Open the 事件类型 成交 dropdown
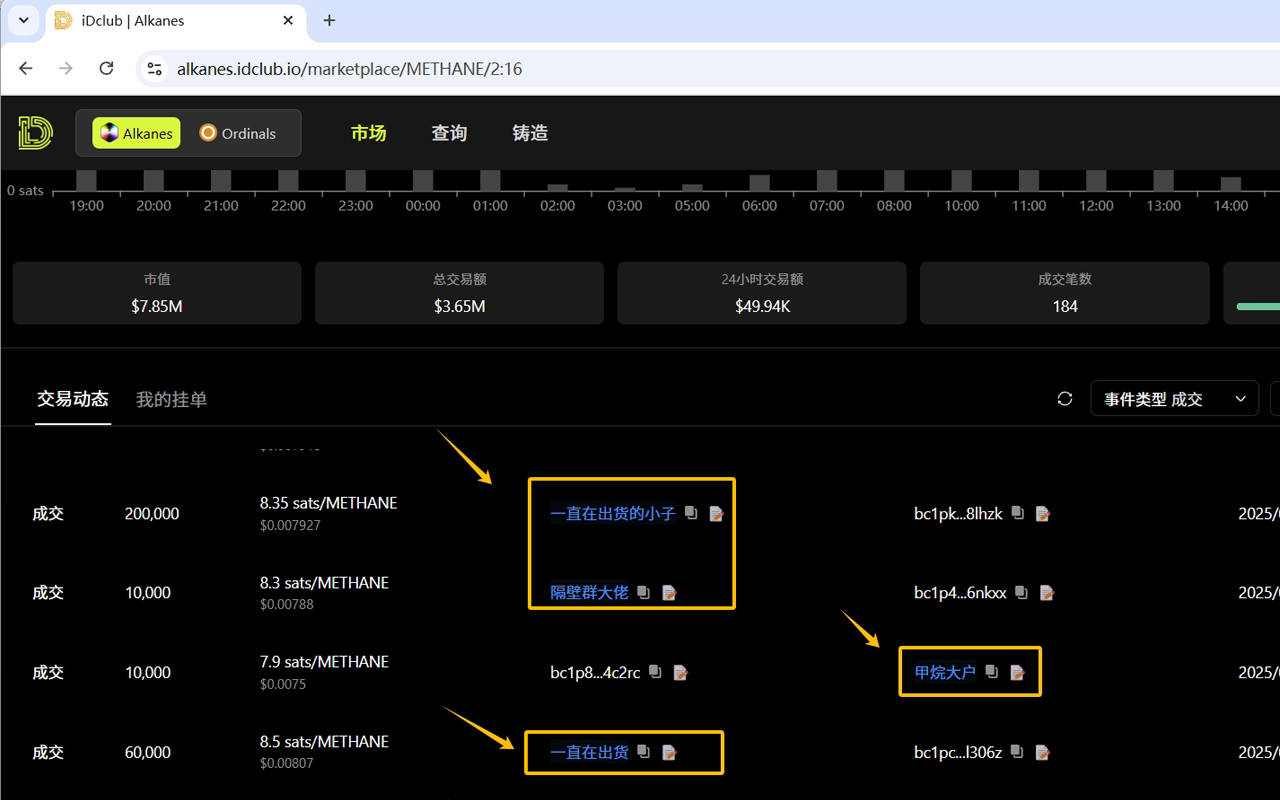Viewport: 1280px width, 800px height. coord(1174,399)
